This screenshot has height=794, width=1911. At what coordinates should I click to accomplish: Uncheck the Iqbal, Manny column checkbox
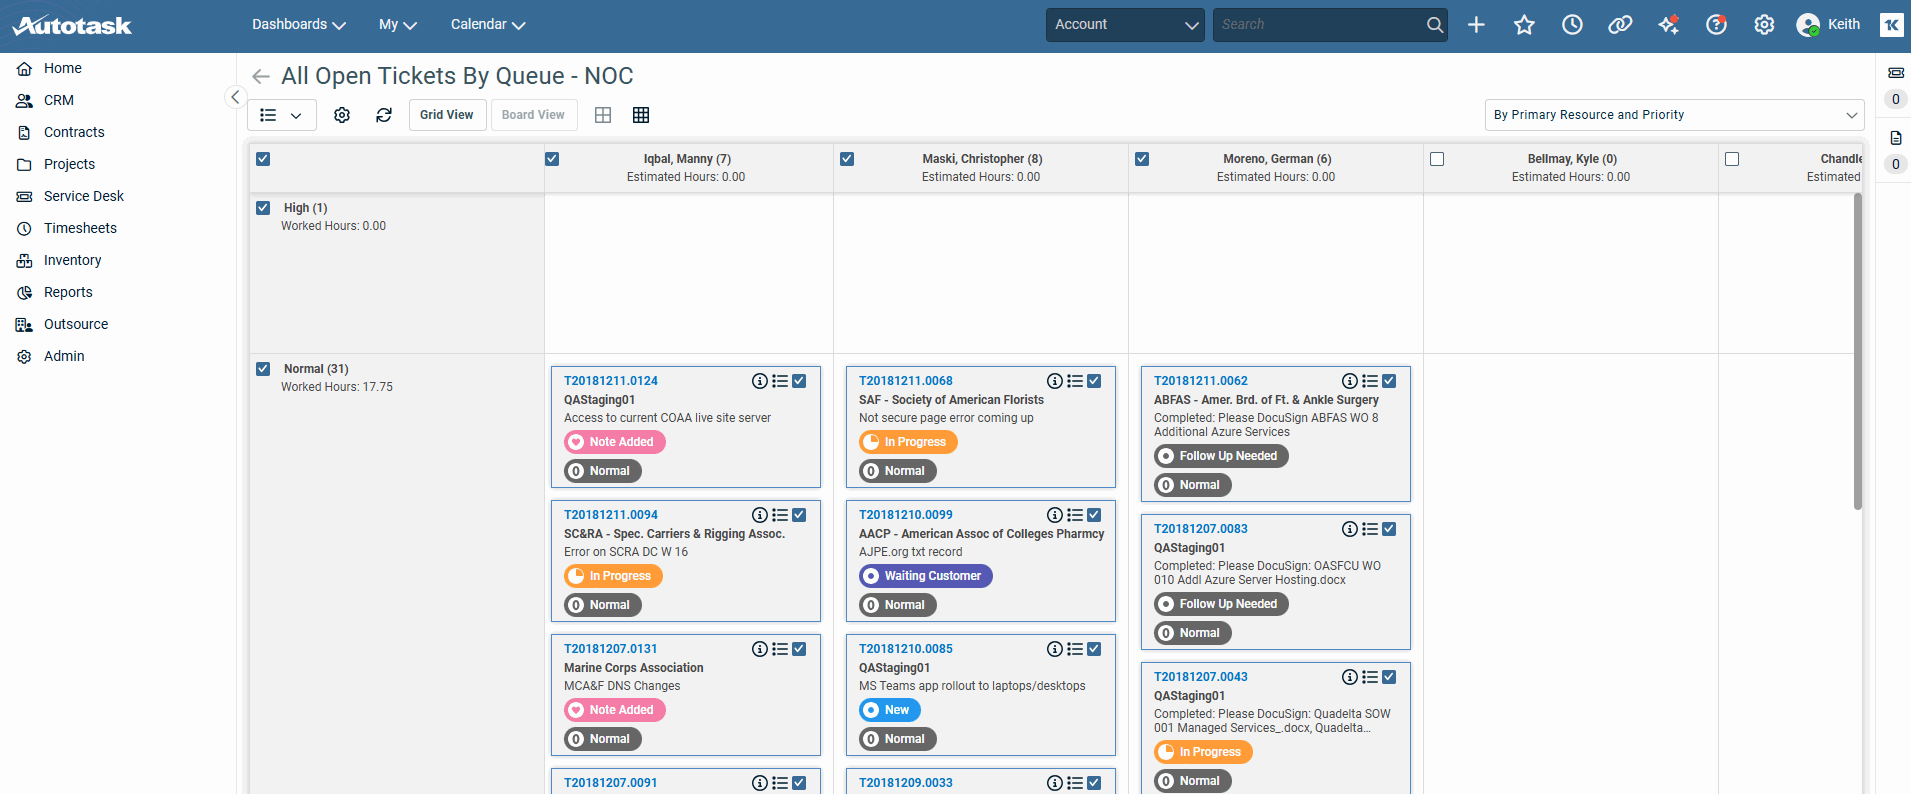[x=552, y=159]
